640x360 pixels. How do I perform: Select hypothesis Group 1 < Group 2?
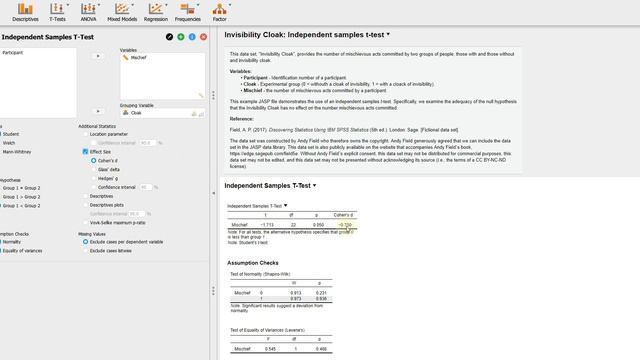coord(21,206)
